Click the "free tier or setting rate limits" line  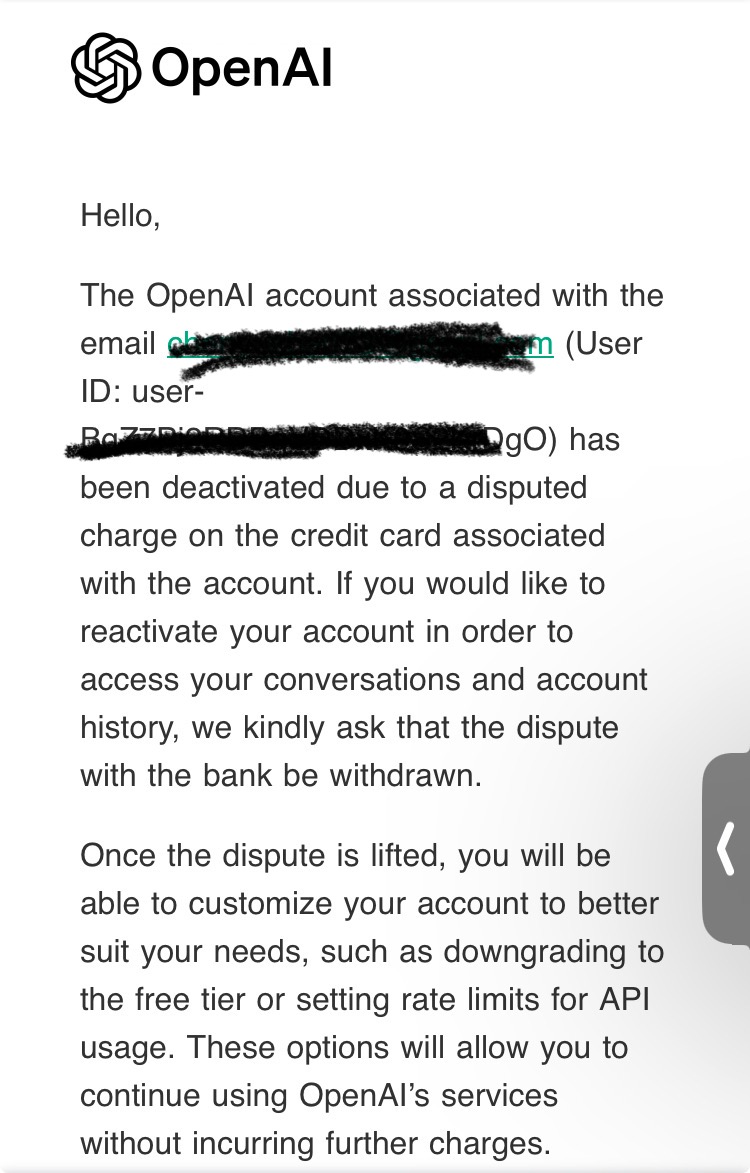365,999
